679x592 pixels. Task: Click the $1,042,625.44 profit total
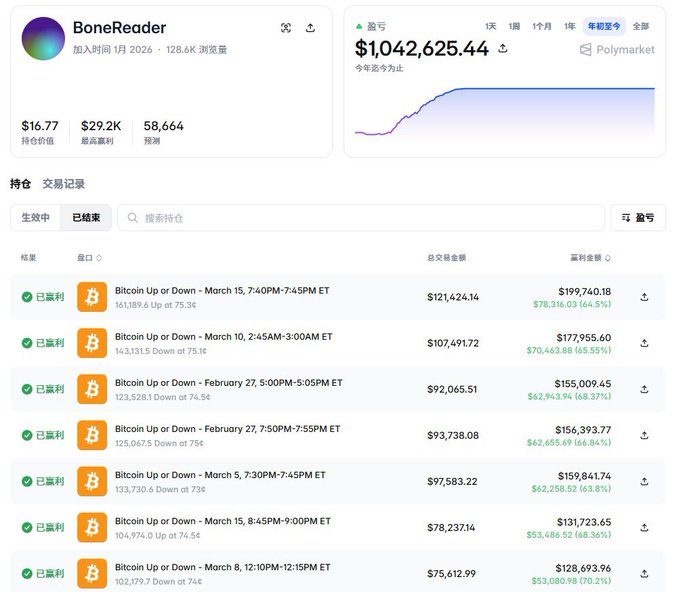422,49
